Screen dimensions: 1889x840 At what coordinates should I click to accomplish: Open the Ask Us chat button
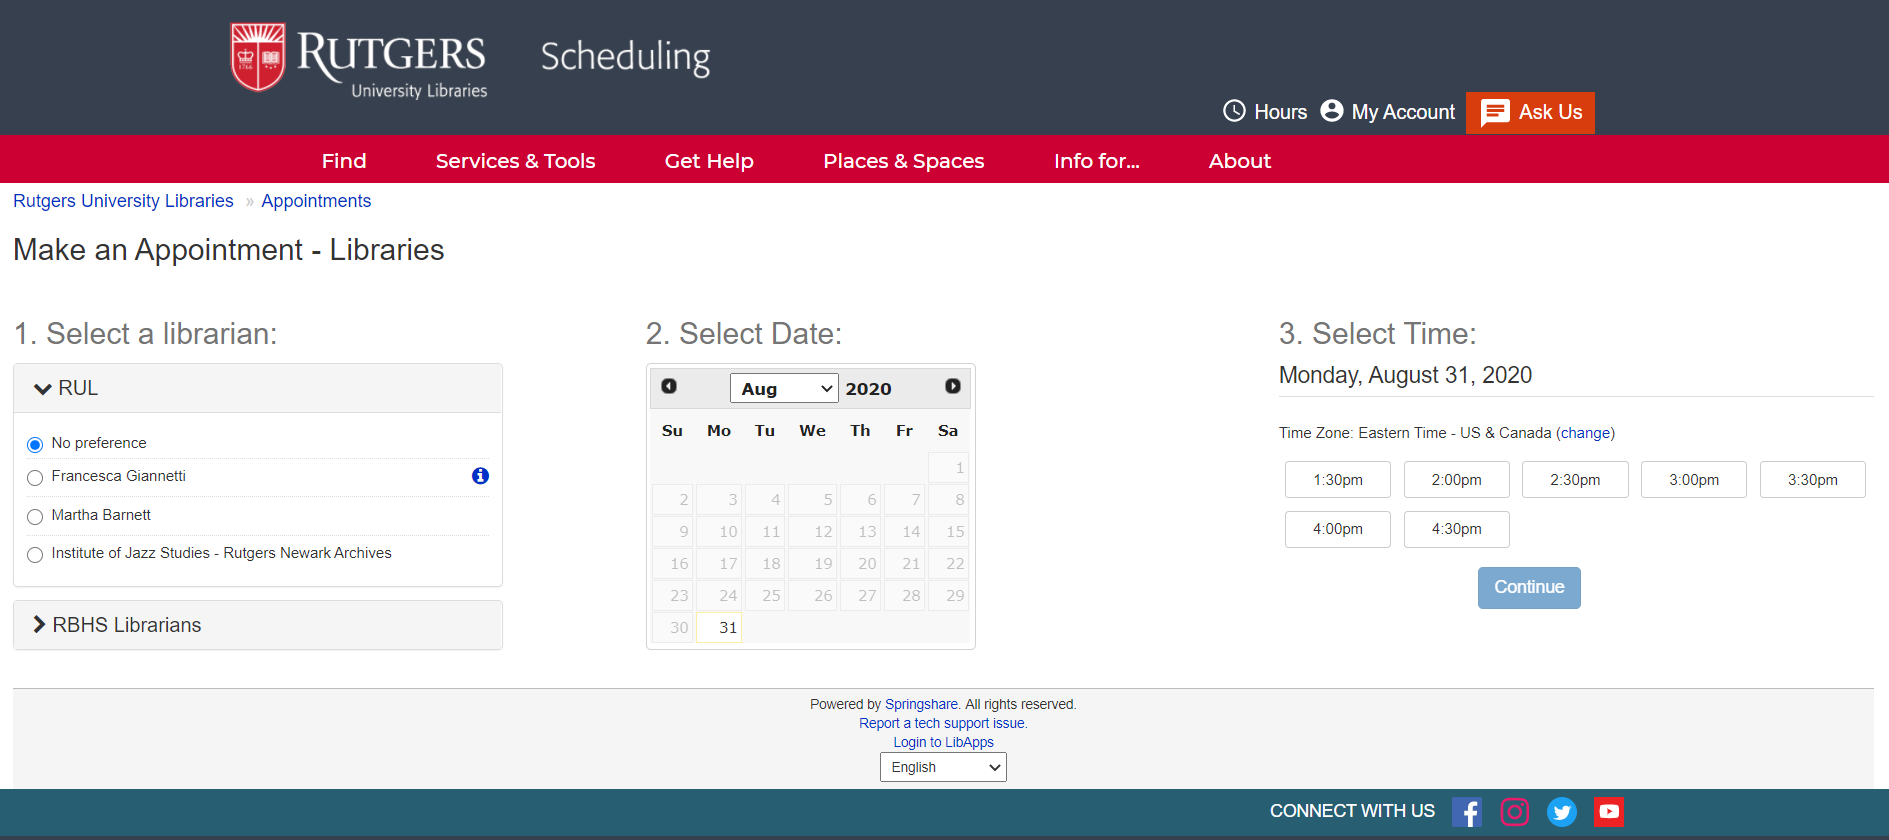(1530, 112)
